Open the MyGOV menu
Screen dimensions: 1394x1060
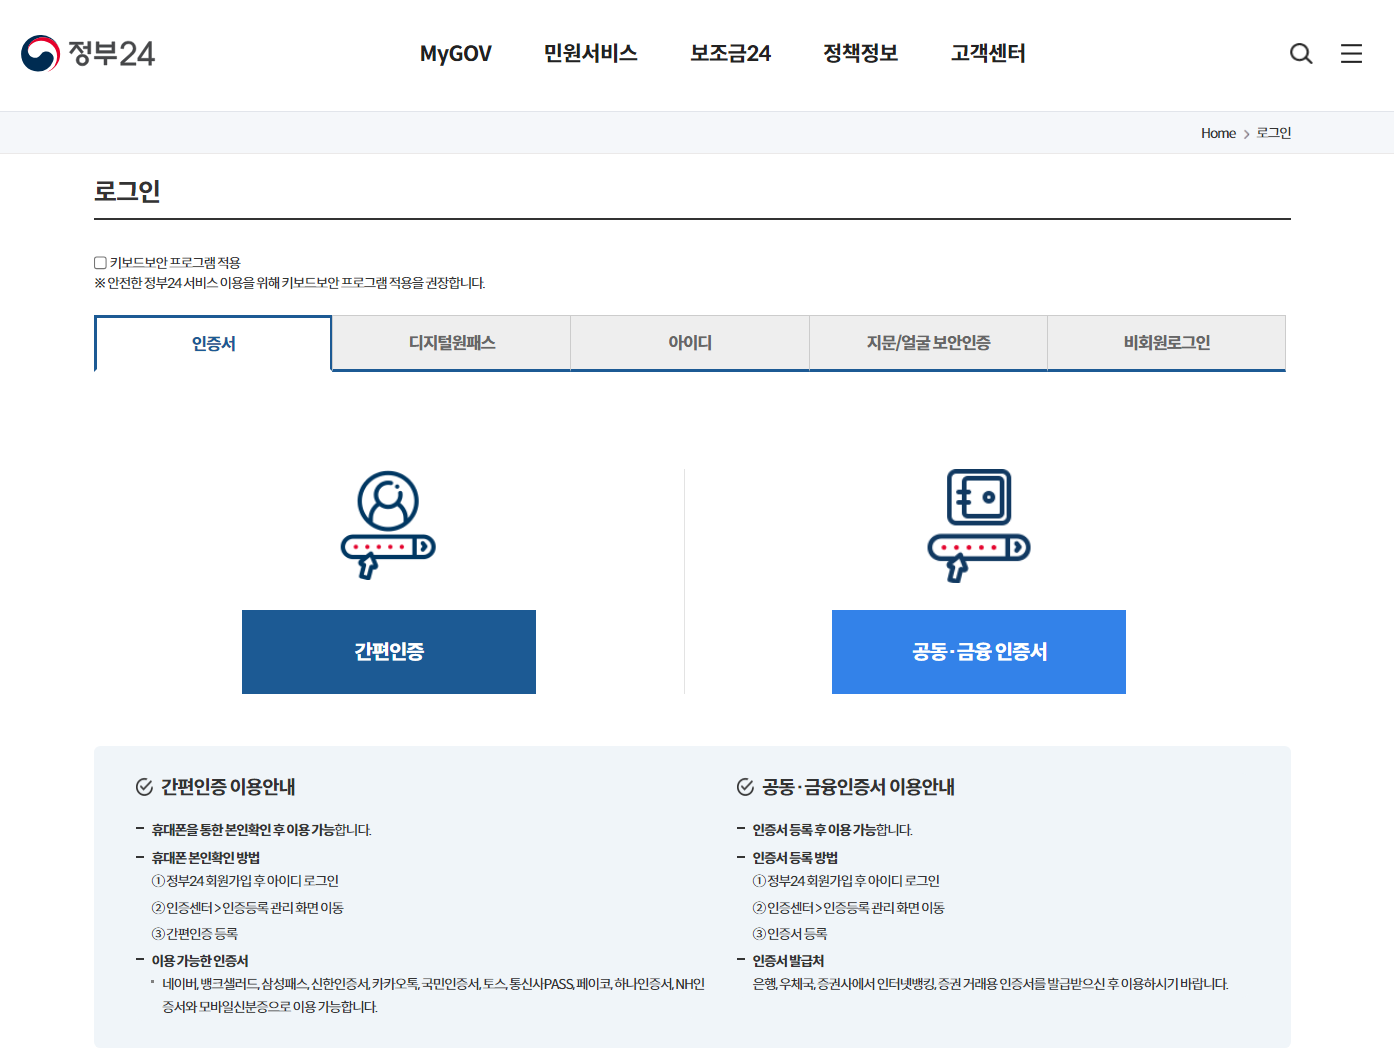(456, 53)
